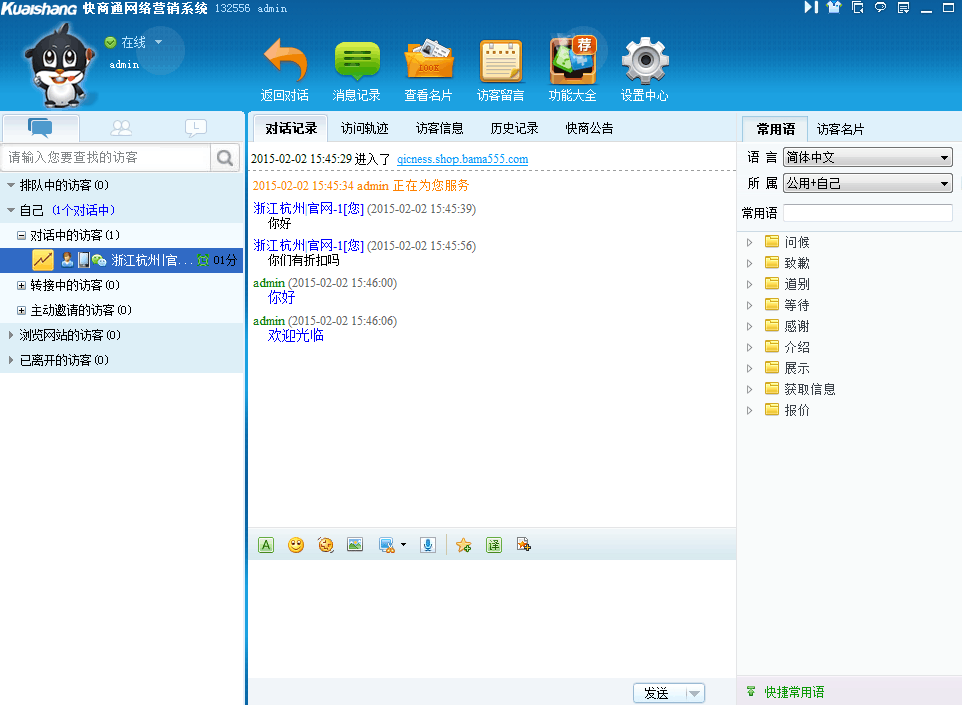This screenshot has height=705, width=962.
Task: Click the font format A icon
Action: coord(266,545)
